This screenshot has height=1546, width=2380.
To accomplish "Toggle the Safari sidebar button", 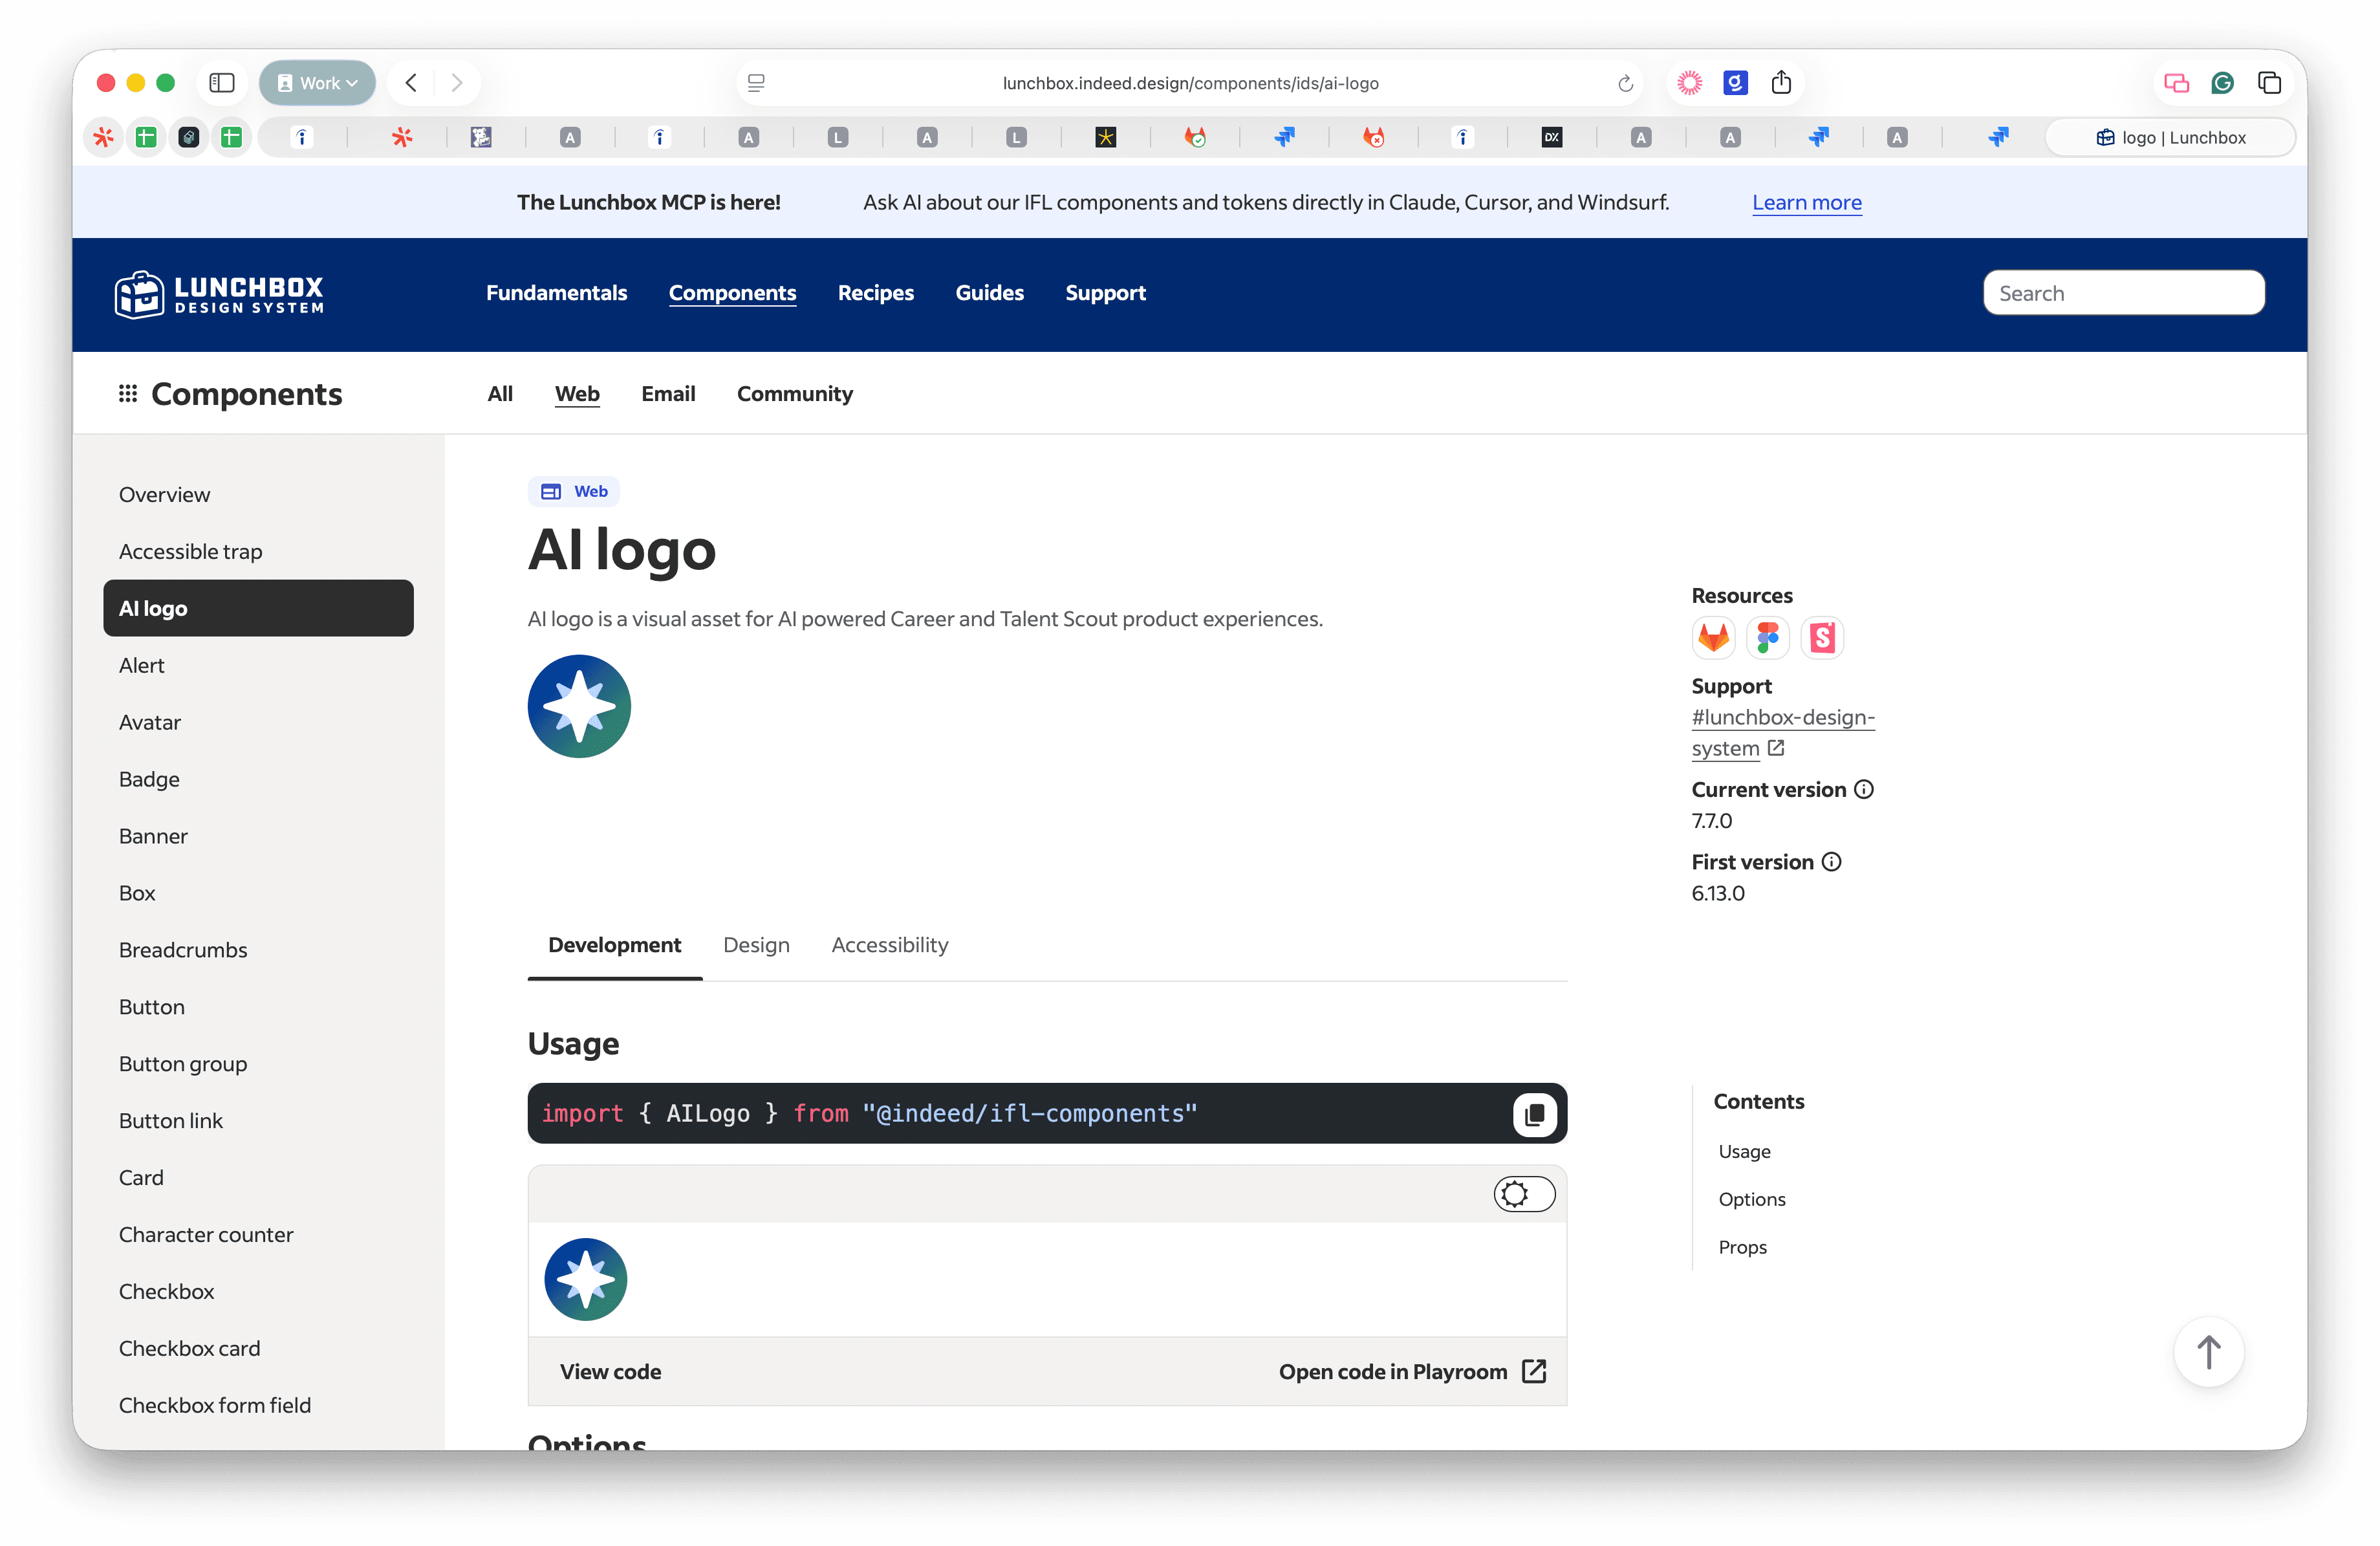I will point(221,83).
